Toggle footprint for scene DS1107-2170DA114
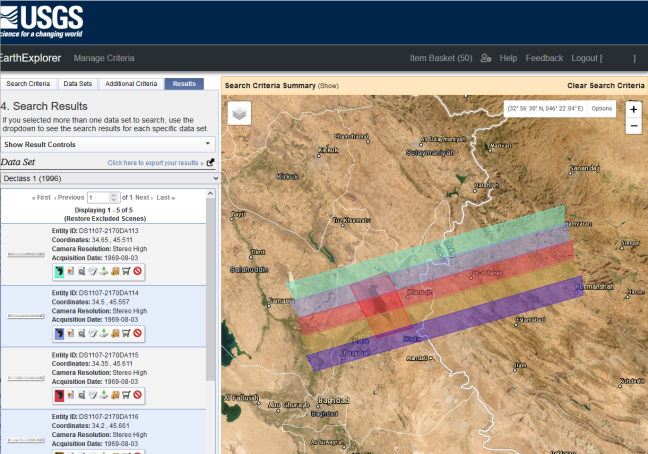 click(x=59, y=333)
